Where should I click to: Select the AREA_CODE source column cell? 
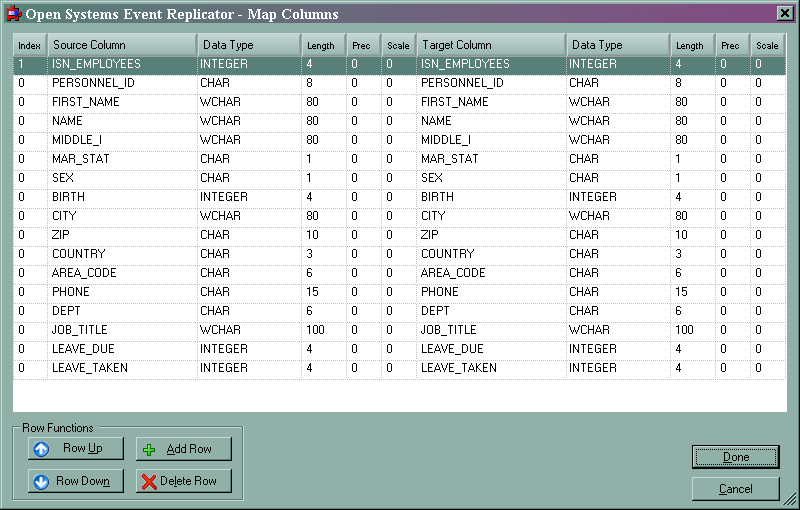84,273
